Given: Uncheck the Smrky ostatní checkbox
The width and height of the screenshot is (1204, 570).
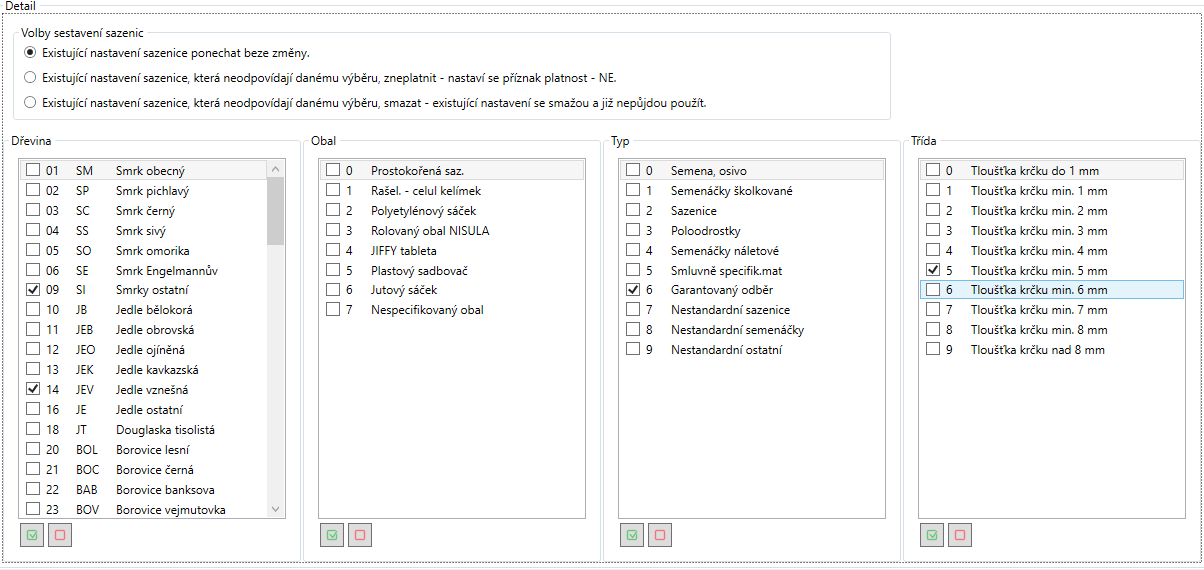Looking at the screenshot, I should [x=33, y=290].
